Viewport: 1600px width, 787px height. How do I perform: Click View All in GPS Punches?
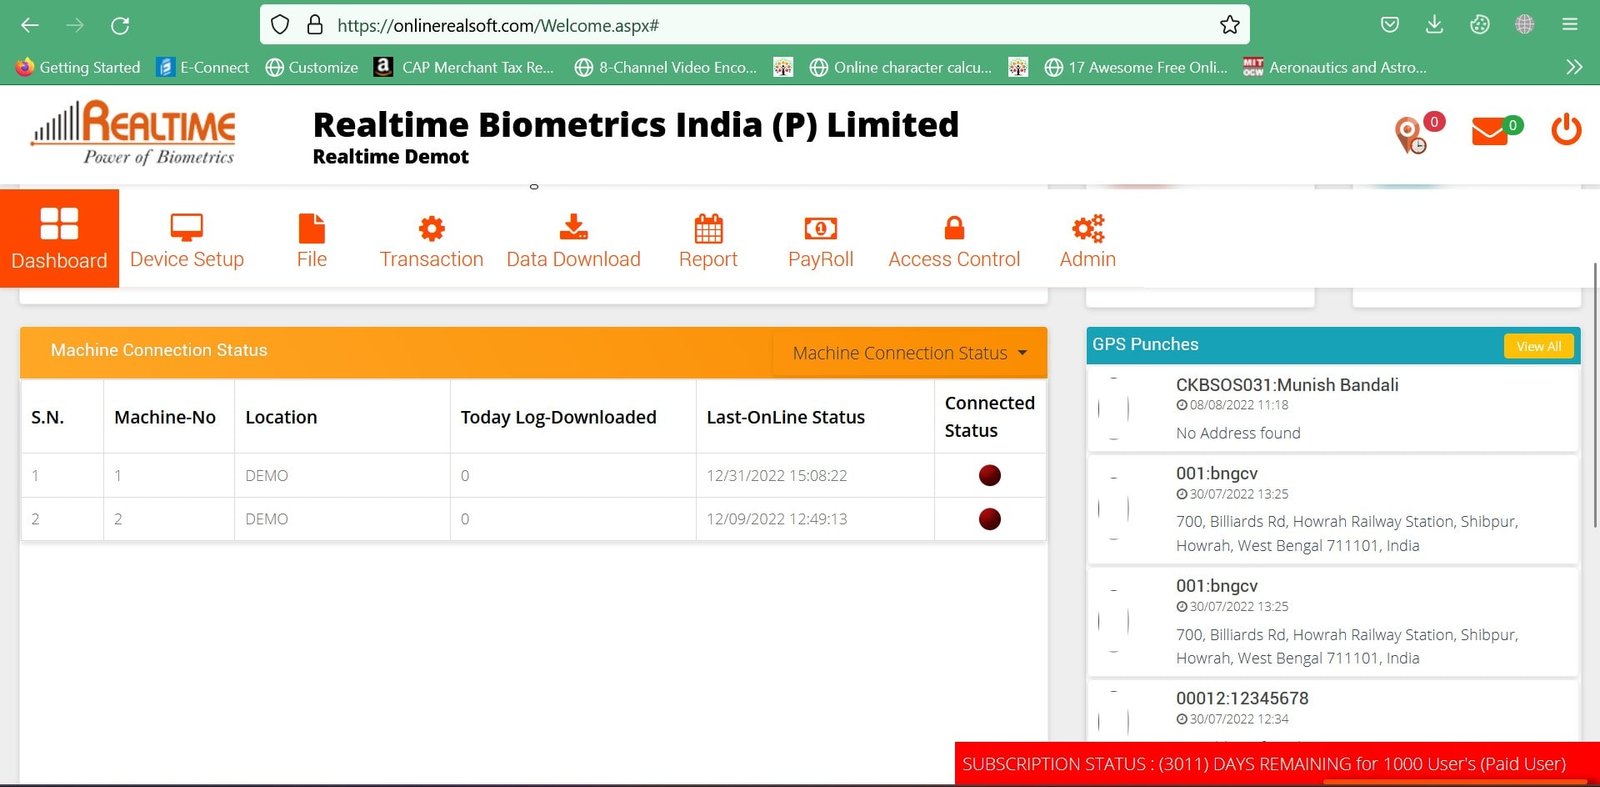pos(1539,346)
